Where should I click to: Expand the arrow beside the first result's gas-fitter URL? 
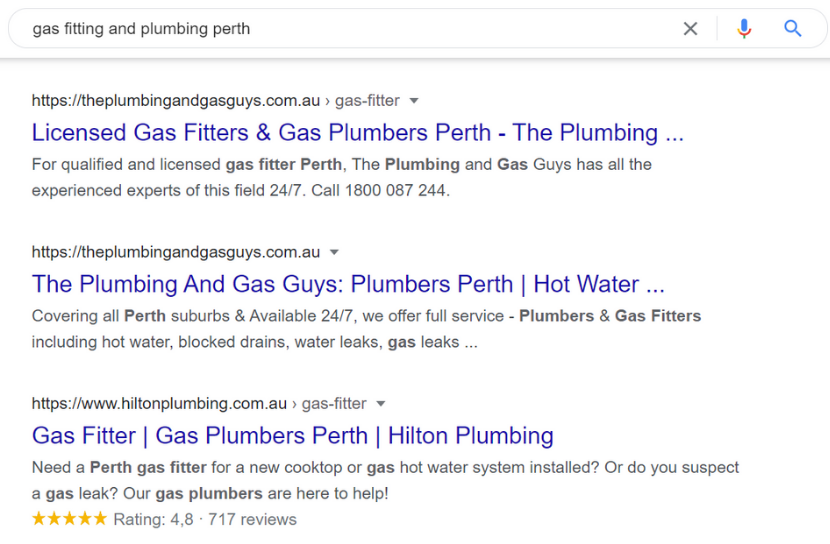point(414,101)
